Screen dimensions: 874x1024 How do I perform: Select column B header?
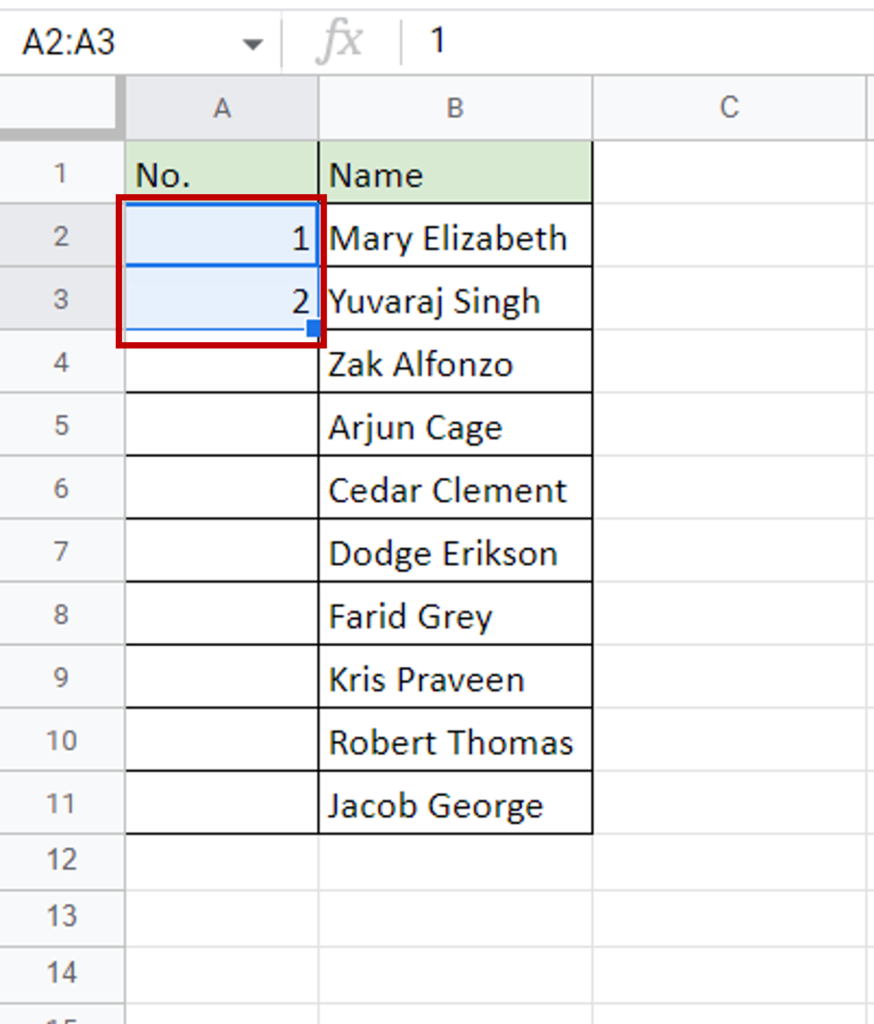coord(455,108)
